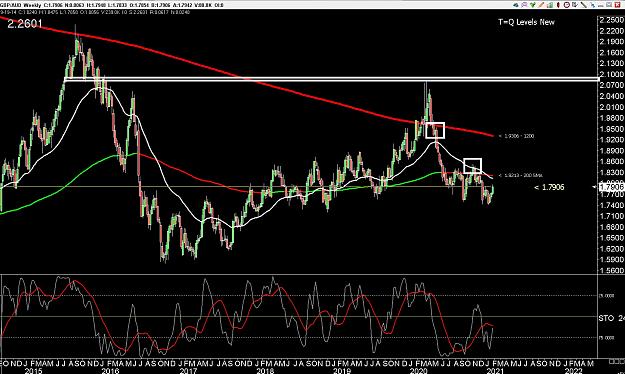Viewport: 625px width, 374px height.
Task: Click the 1.5600 level on price axis
Action: [x=612, y=270]
